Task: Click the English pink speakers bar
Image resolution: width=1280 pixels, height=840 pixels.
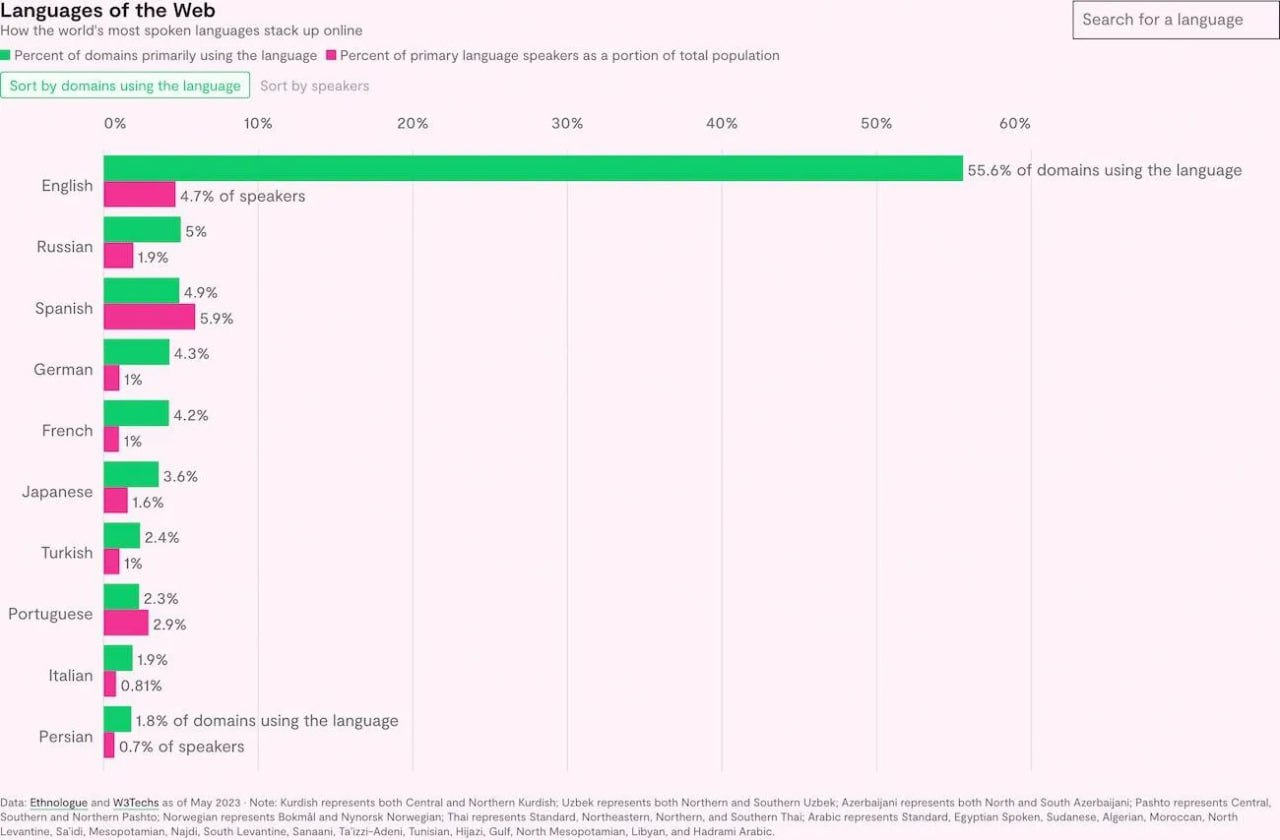Action: click(139, 195)
